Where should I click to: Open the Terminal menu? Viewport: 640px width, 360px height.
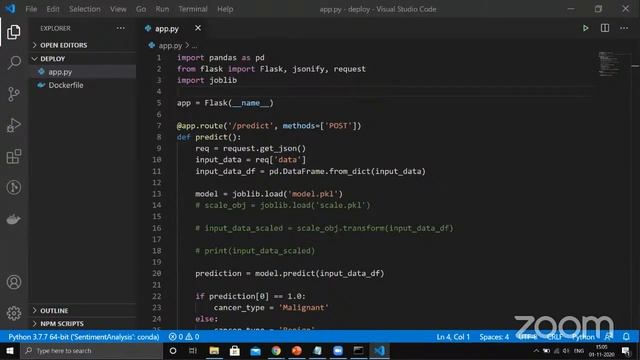coord(193,9)
